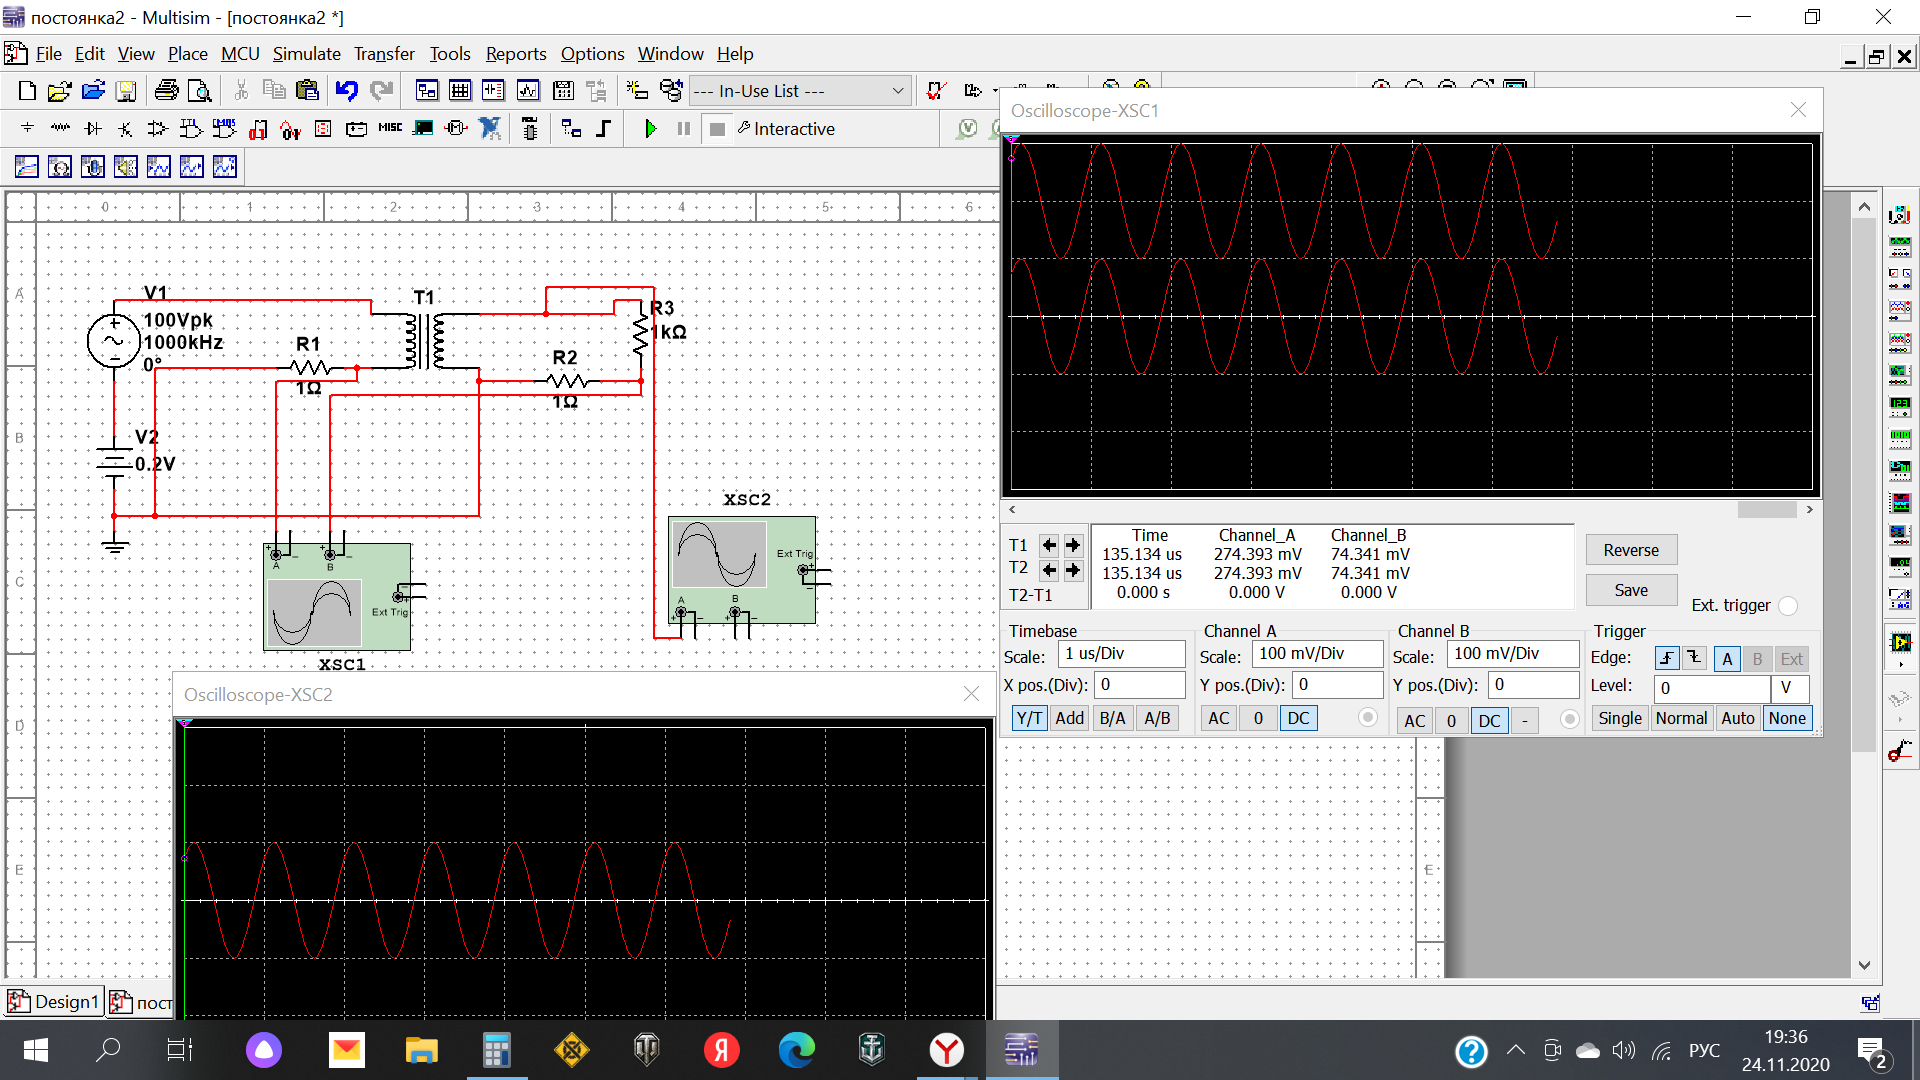Click the diode component icon
The height and width of the screenshot is (1080, 1920).
coord(93,128)
